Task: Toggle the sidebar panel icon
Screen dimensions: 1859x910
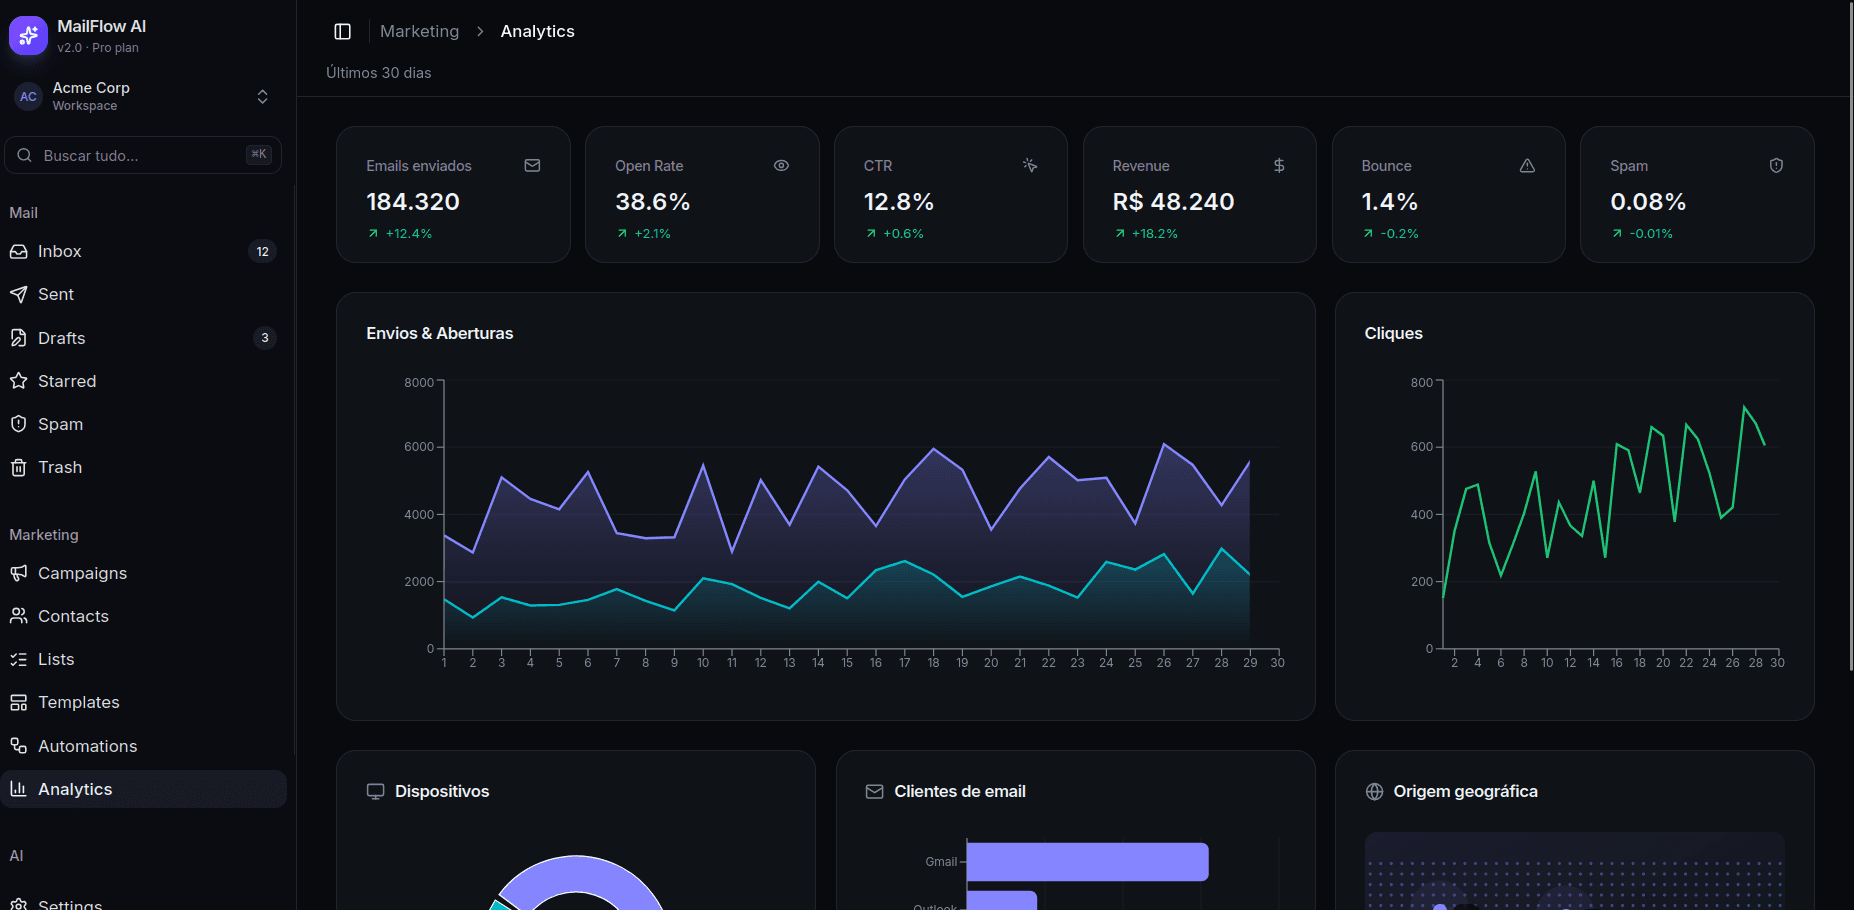Action: click(342, 32)
